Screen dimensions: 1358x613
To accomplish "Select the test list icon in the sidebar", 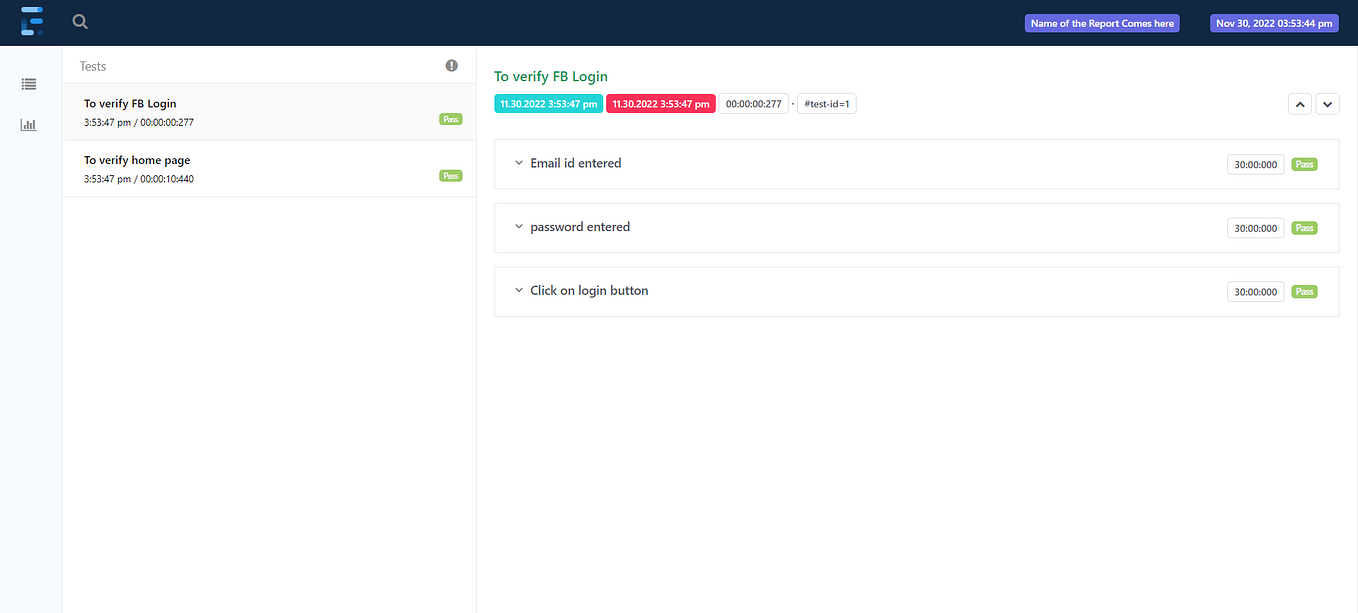I will pos(28,83).
